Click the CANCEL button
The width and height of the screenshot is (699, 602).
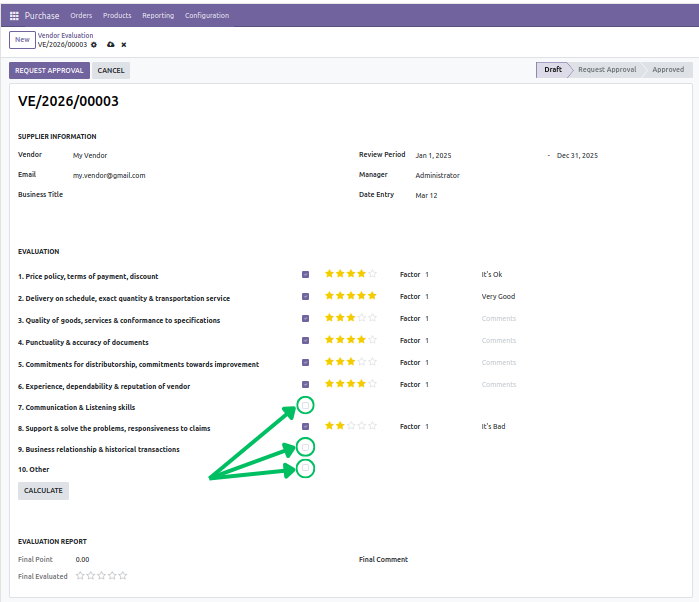point(111,70)
